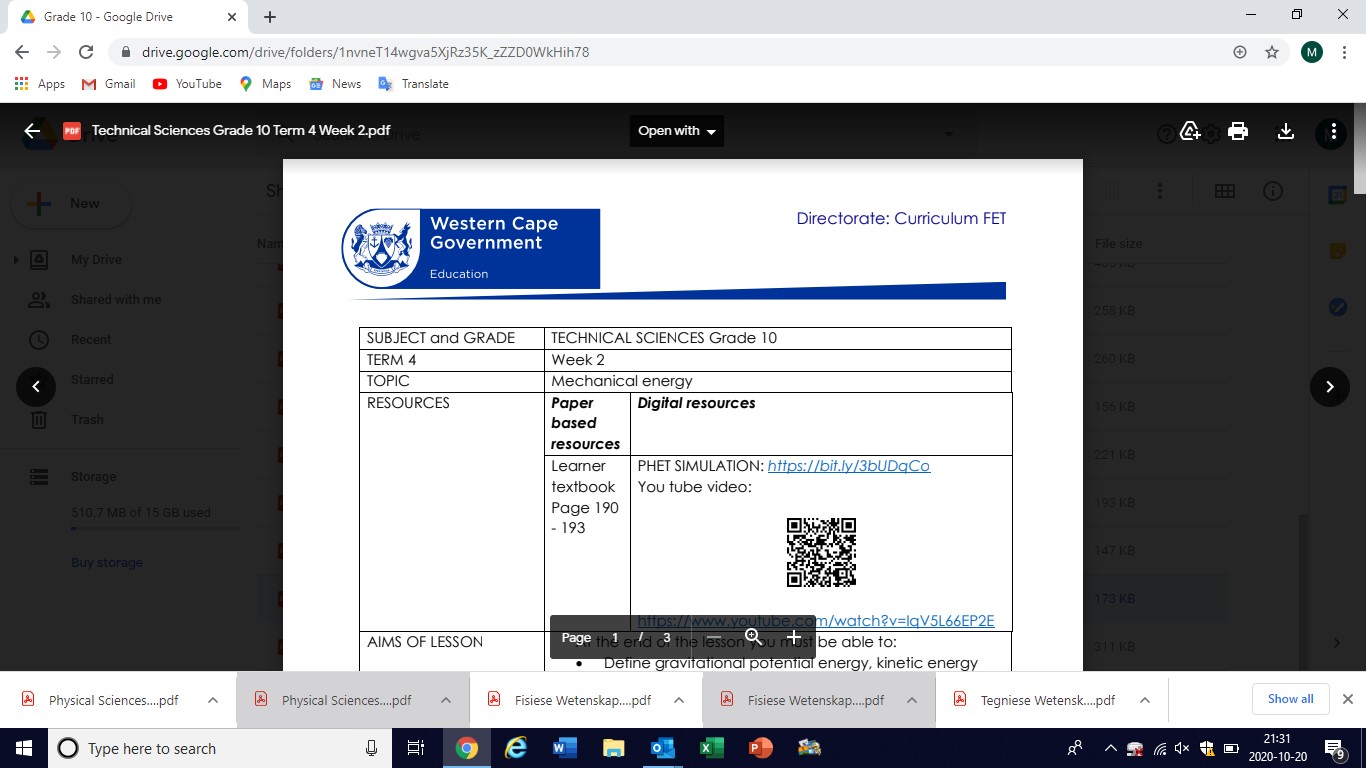Open a new browser tab
The image size is (1366, 768).
pos(270,17)
